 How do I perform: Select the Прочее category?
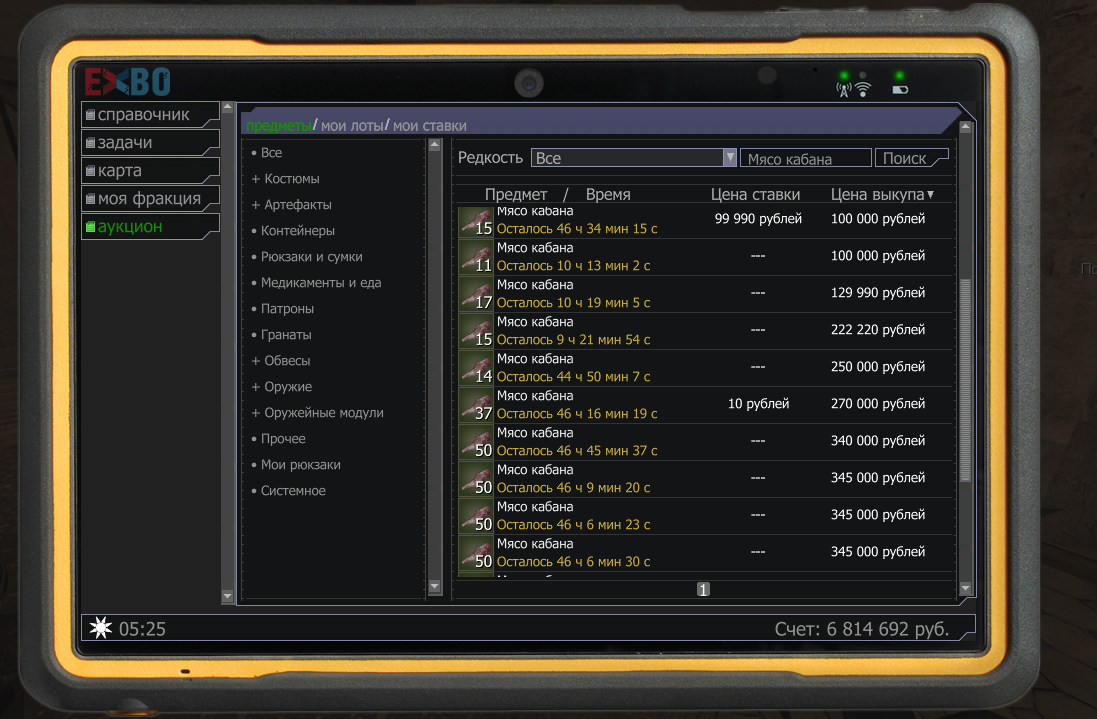coord(278,439)
